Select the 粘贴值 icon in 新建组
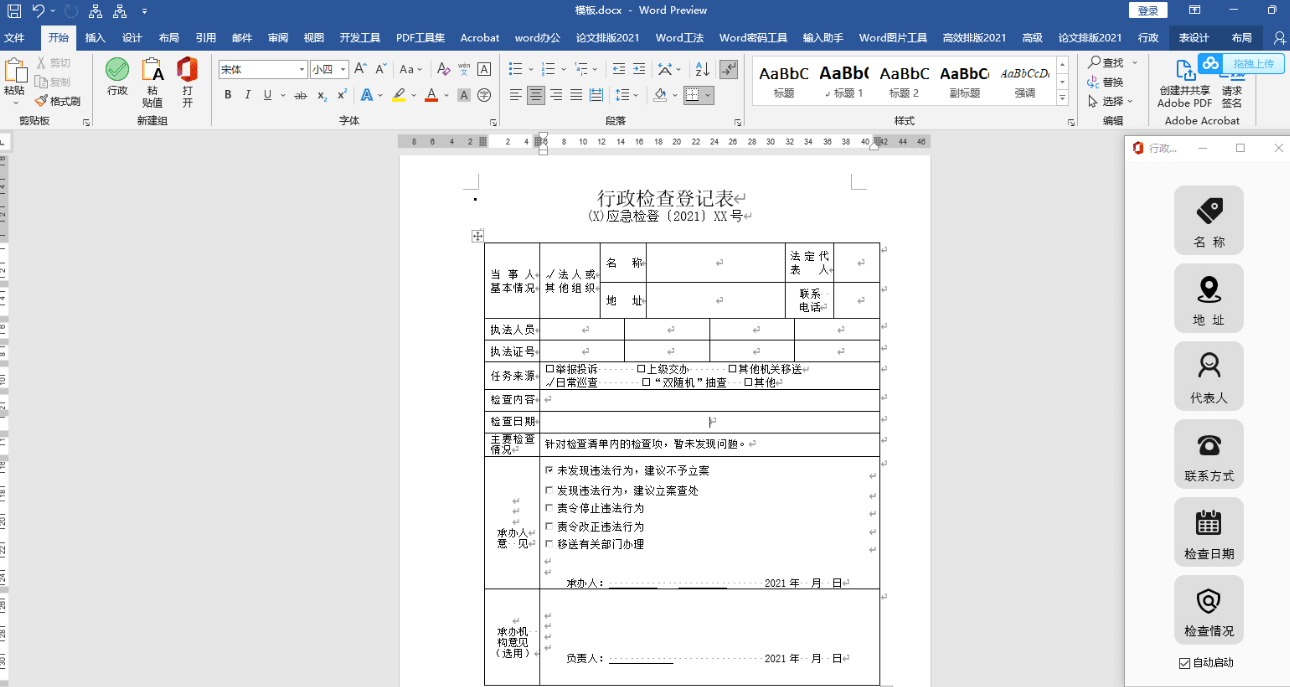Image resolution: width=1290 pixels, height=687 pixels. [x=152, y=80]
